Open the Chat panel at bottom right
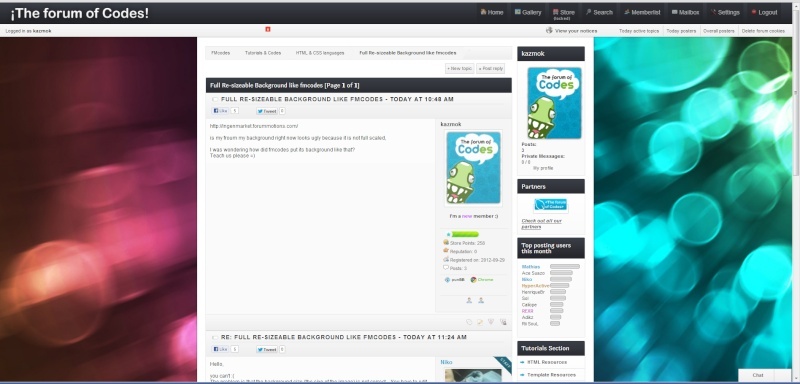 tap(758, 375)
